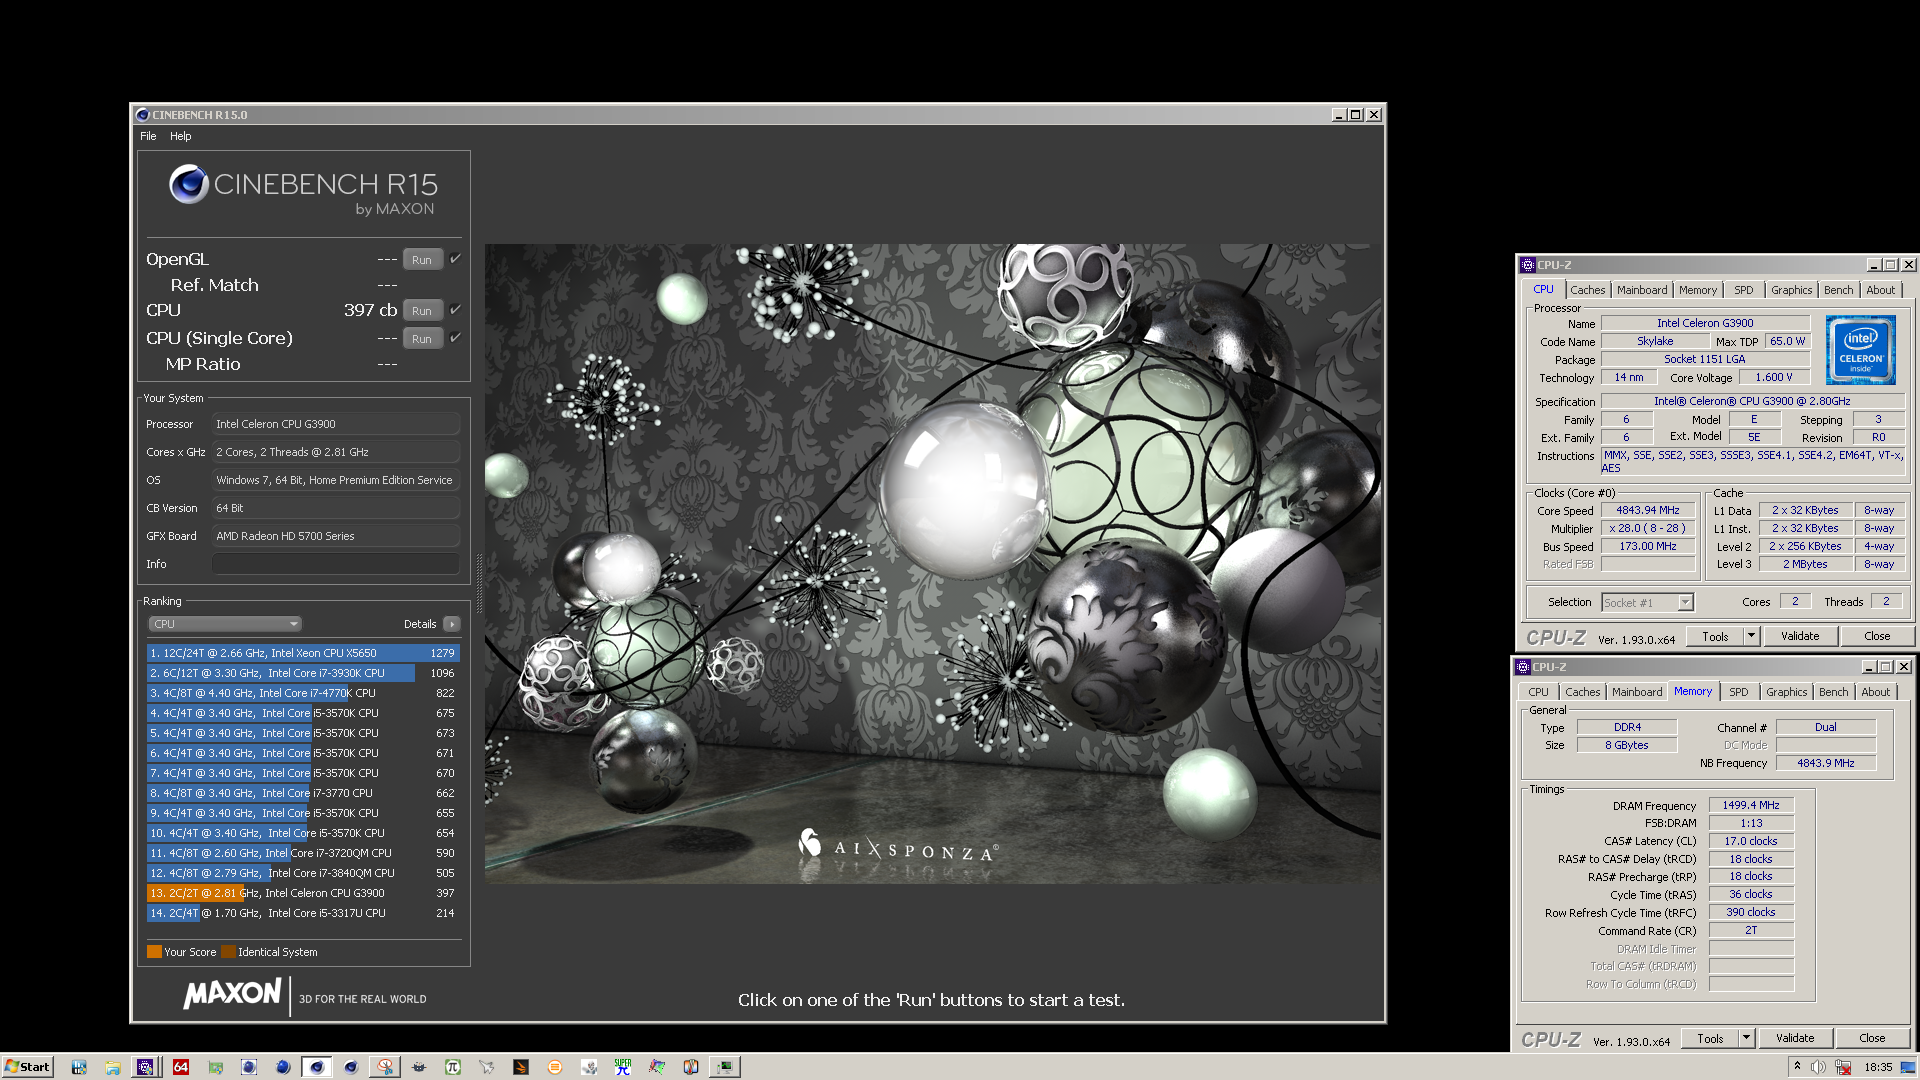Image resolution: width=1920 pixels, height=1080 pixels.
Task: Click Validate in upper CPU-Z window
Action: tap(1799, 636)
